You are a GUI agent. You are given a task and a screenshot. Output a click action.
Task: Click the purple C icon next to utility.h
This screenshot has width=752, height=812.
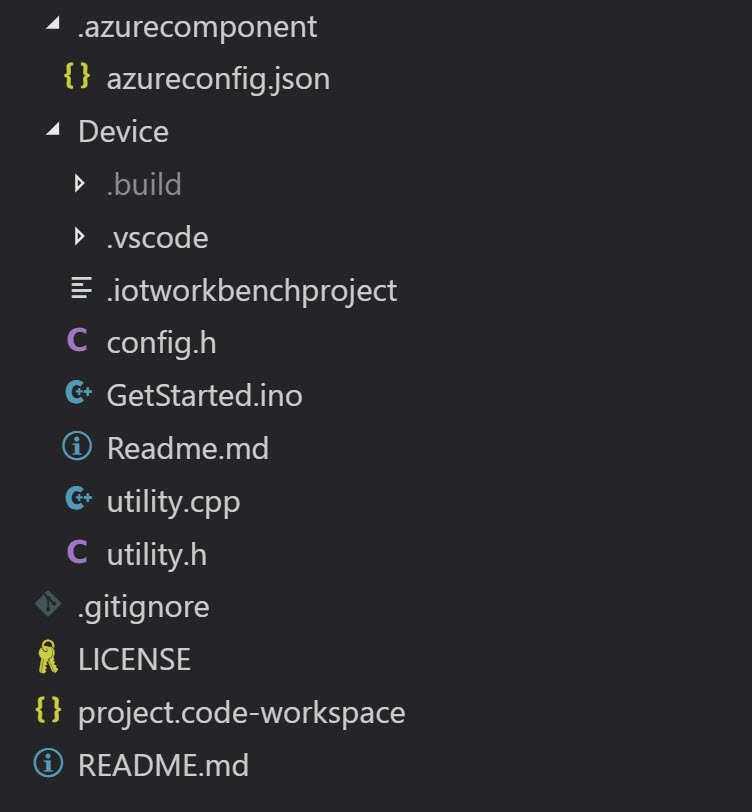77,552
